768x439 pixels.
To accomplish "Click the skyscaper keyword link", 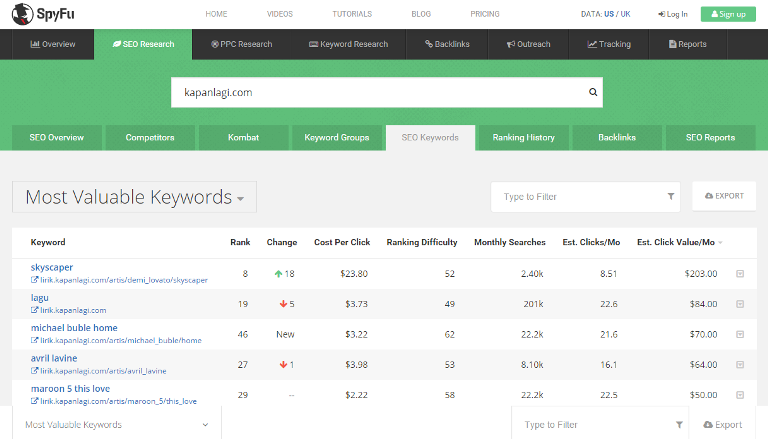I will (52, 268).
